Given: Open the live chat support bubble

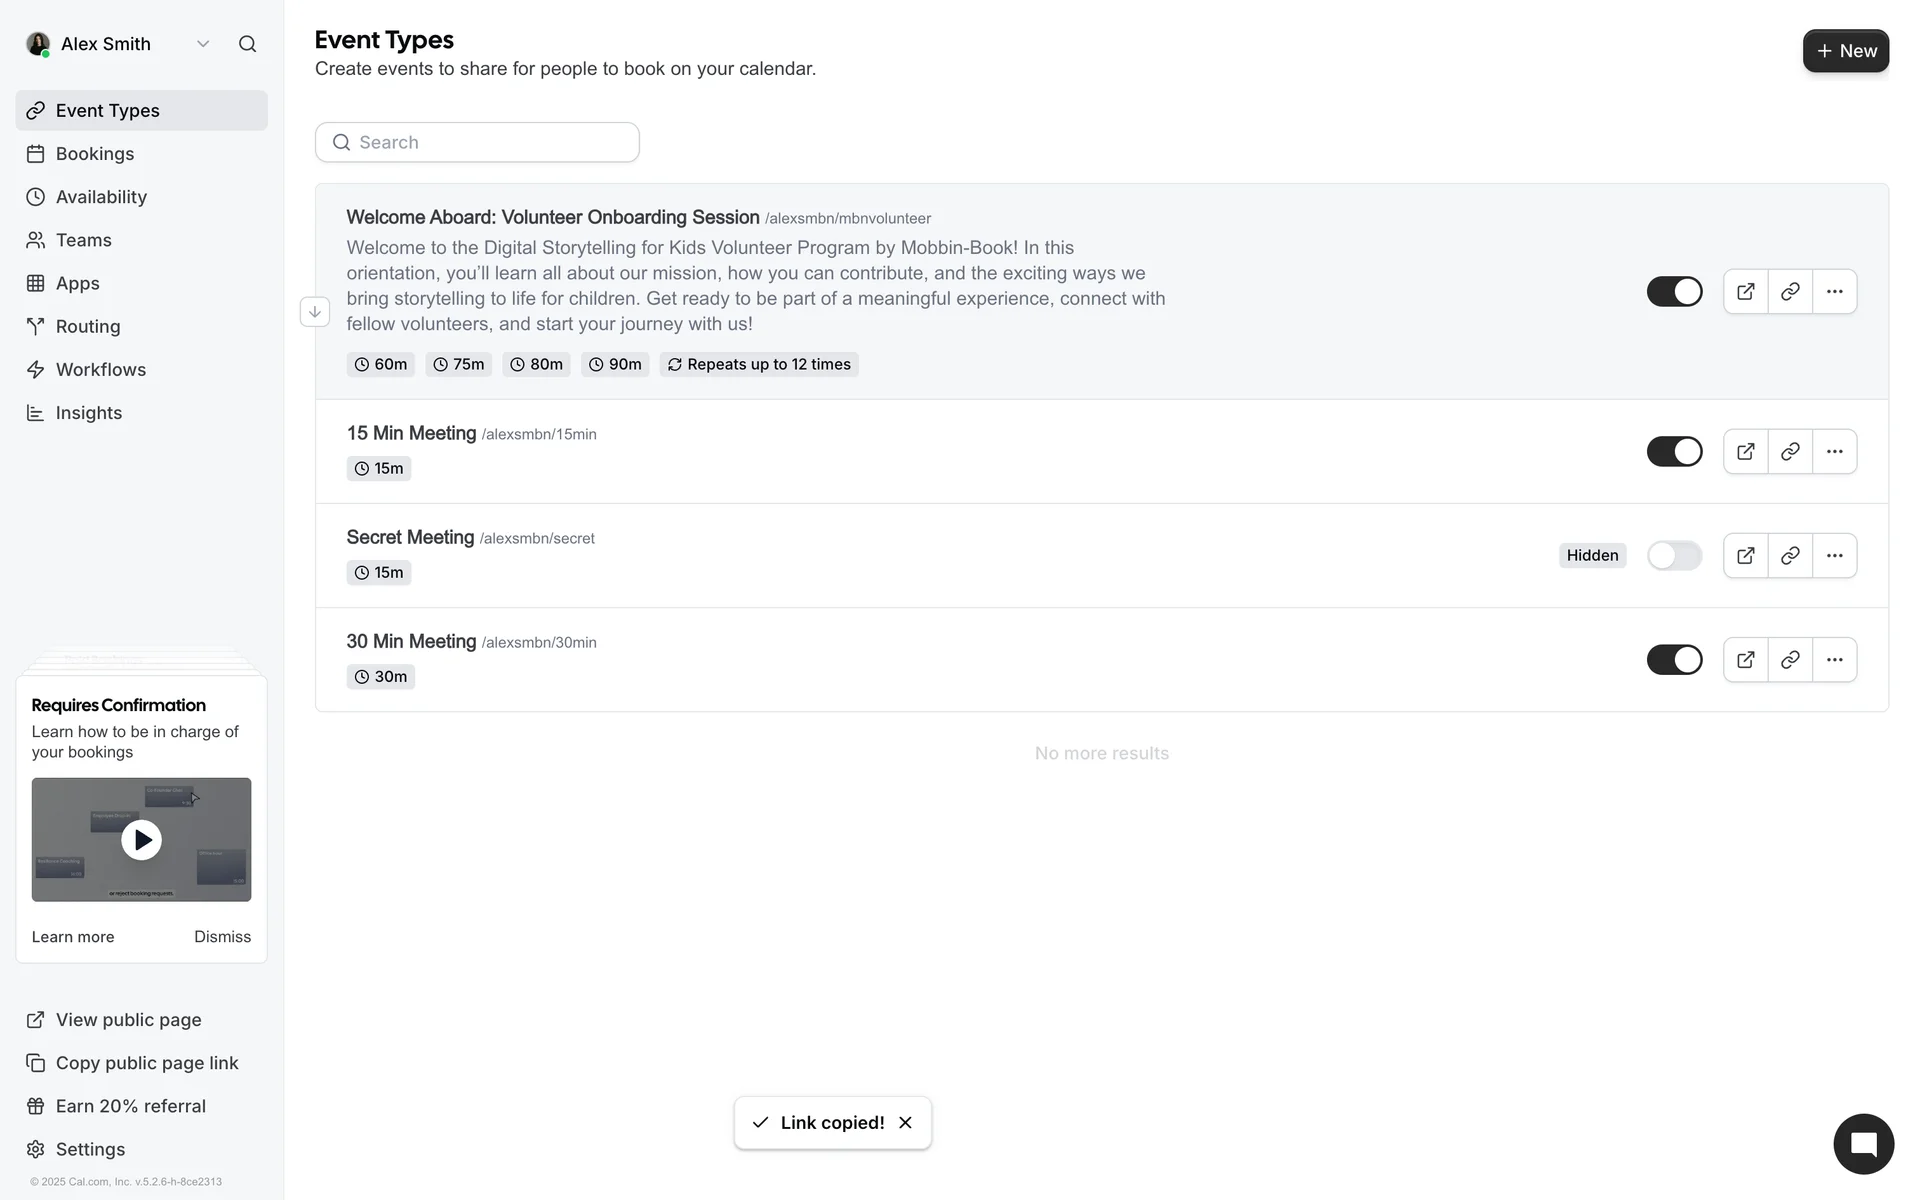Looking at the screenshot, I should coord(1863,1144).
